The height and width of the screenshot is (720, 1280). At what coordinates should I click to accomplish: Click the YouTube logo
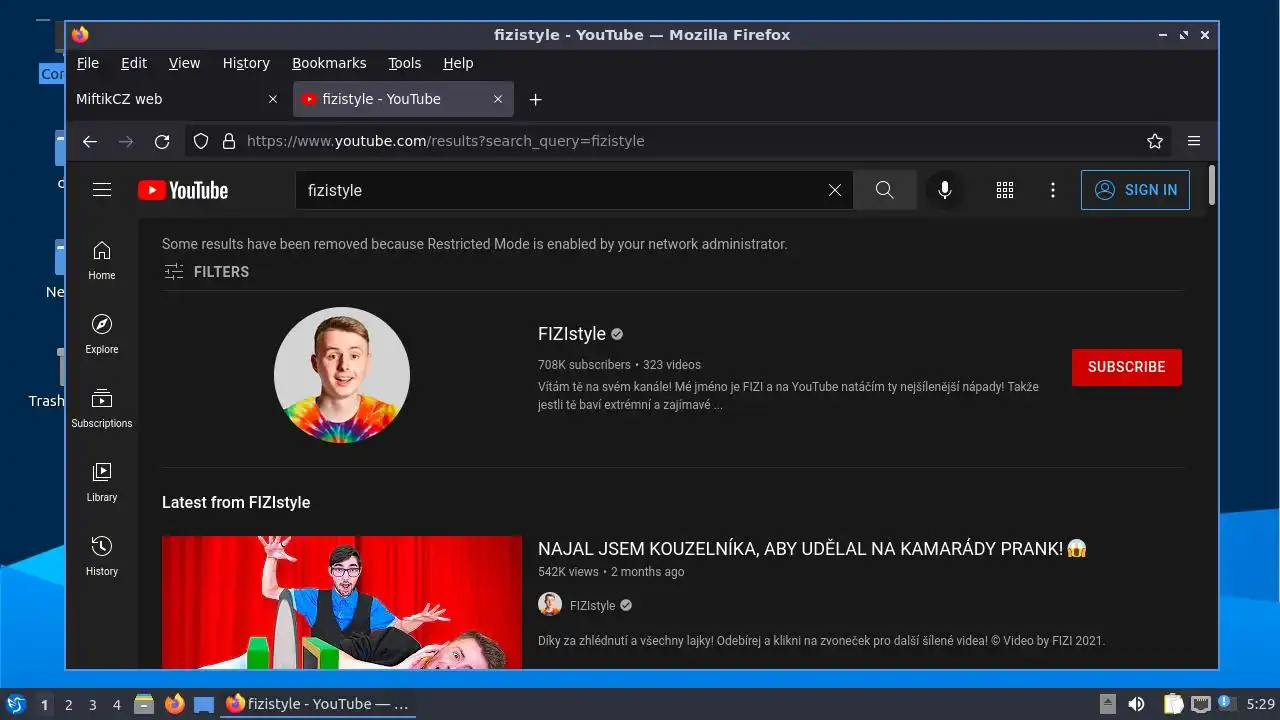coord(183,190)
